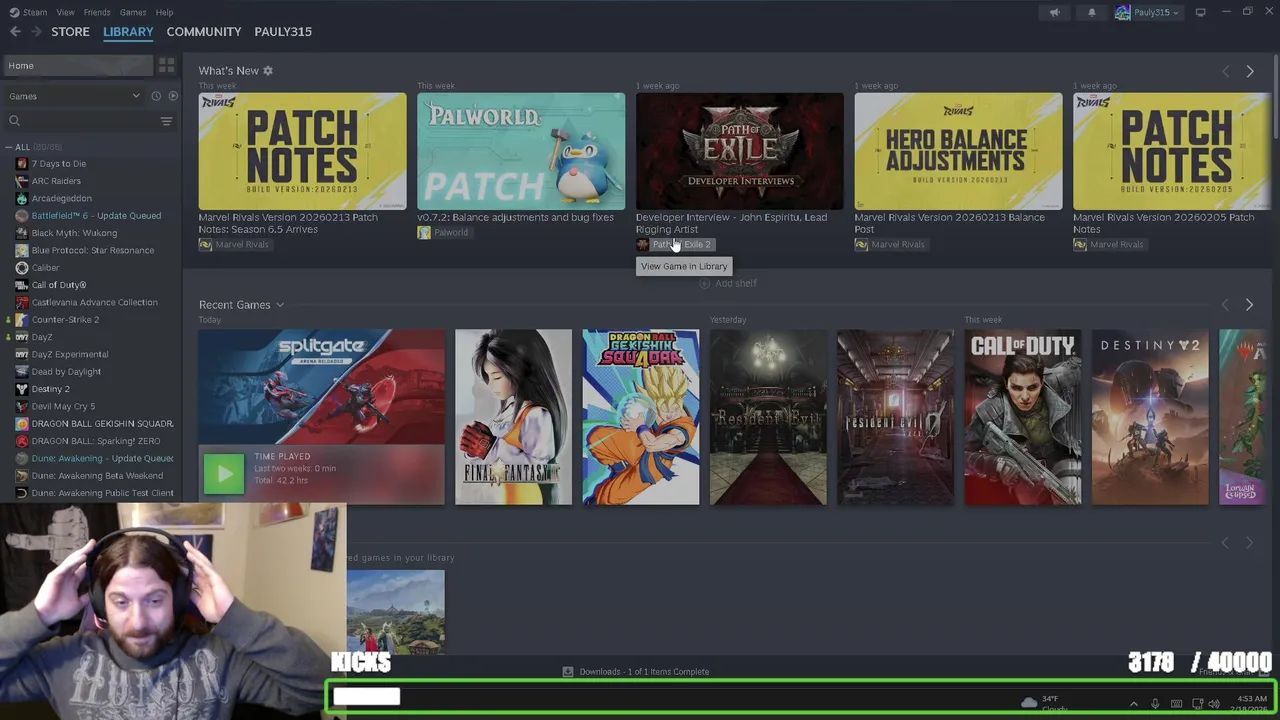Open the Palworld v0.7.2 patch news card
1280x720 pixels.
tap(521, 152)
